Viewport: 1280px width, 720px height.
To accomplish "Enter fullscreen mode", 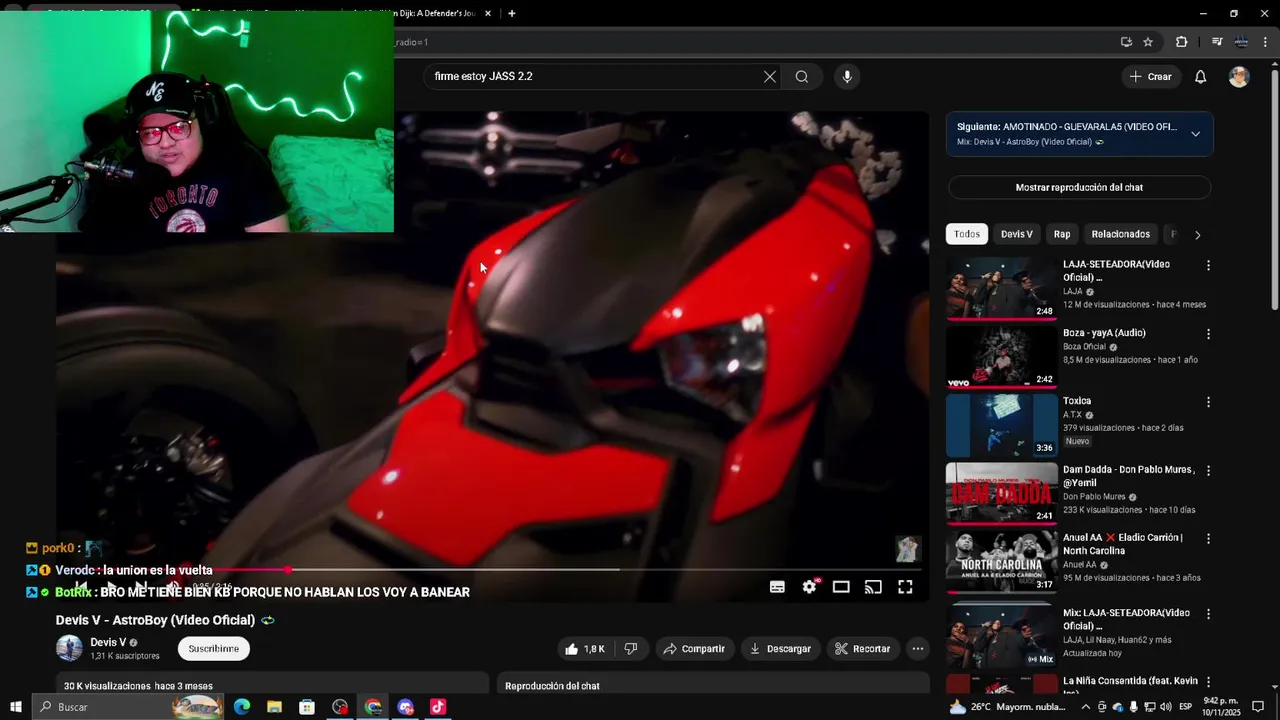I will point(905,587).
